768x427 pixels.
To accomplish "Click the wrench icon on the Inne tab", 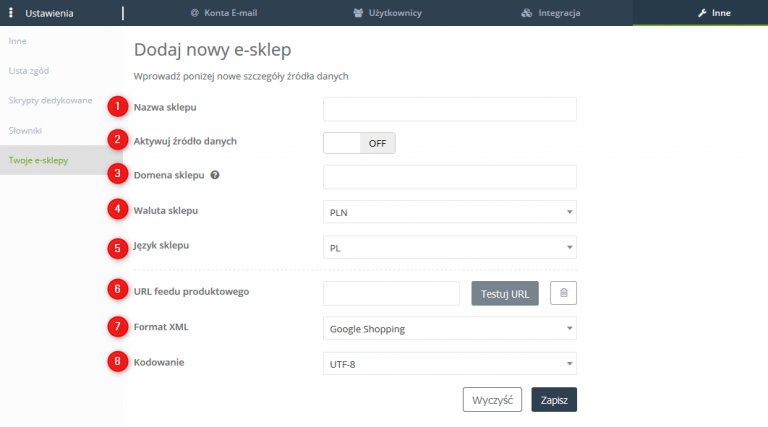I will pyautogui.click(x=702, y=13).
